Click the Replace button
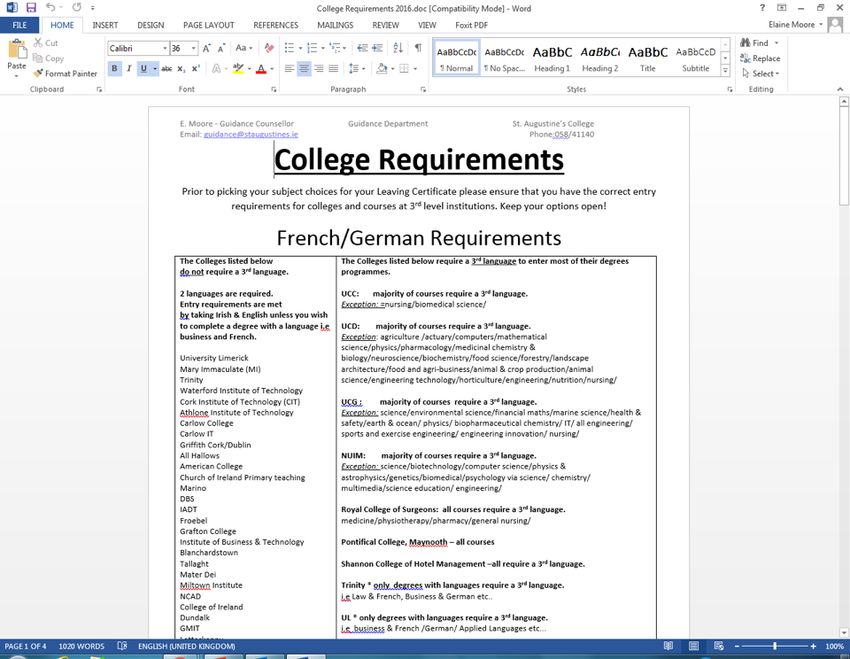Screen dimensions: 850x659 tap(760, 58)
